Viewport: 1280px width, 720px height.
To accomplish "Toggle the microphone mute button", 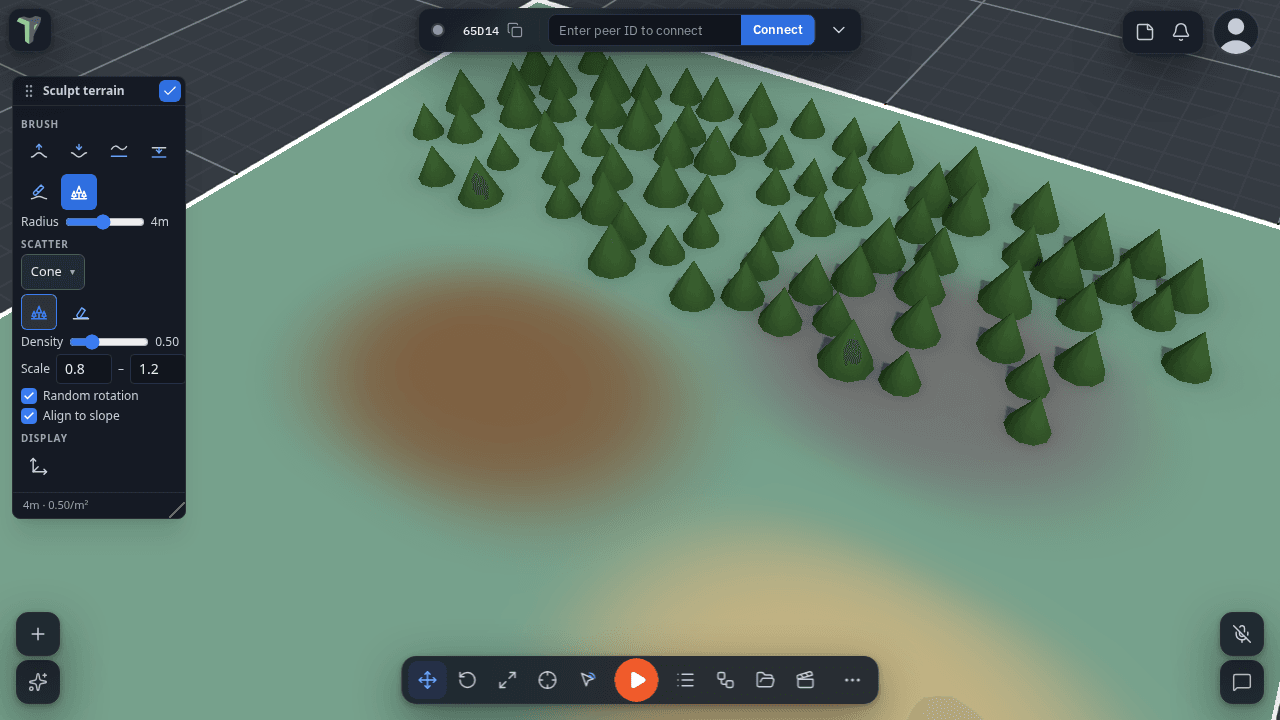I will tap(1242, 634).
